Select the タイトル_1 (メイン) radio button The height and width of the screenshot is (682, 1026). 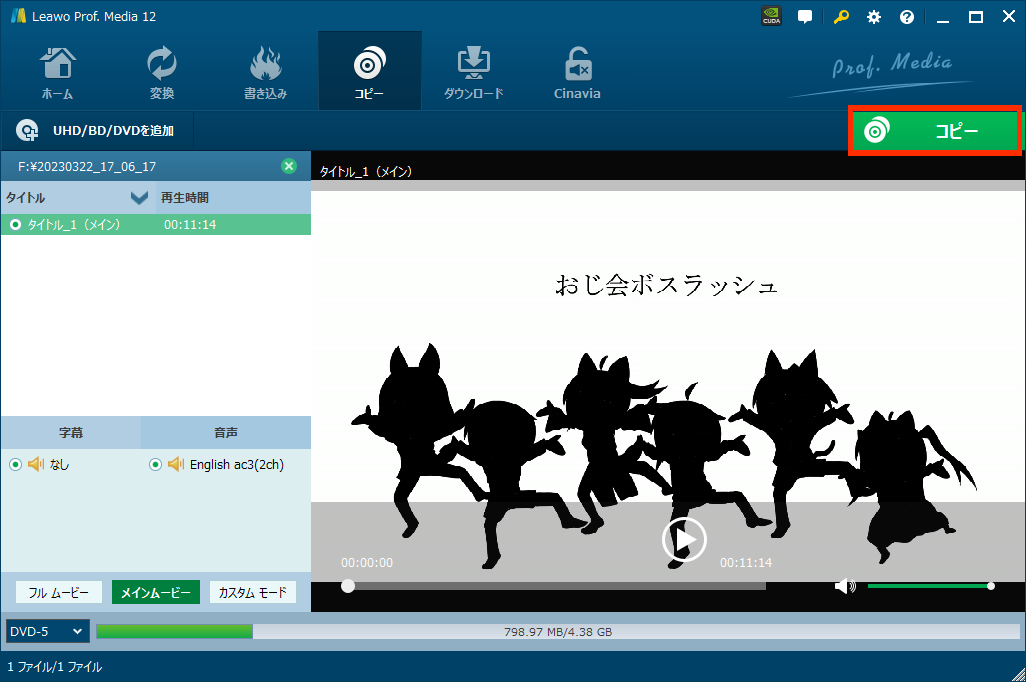(x=15, y=225)
